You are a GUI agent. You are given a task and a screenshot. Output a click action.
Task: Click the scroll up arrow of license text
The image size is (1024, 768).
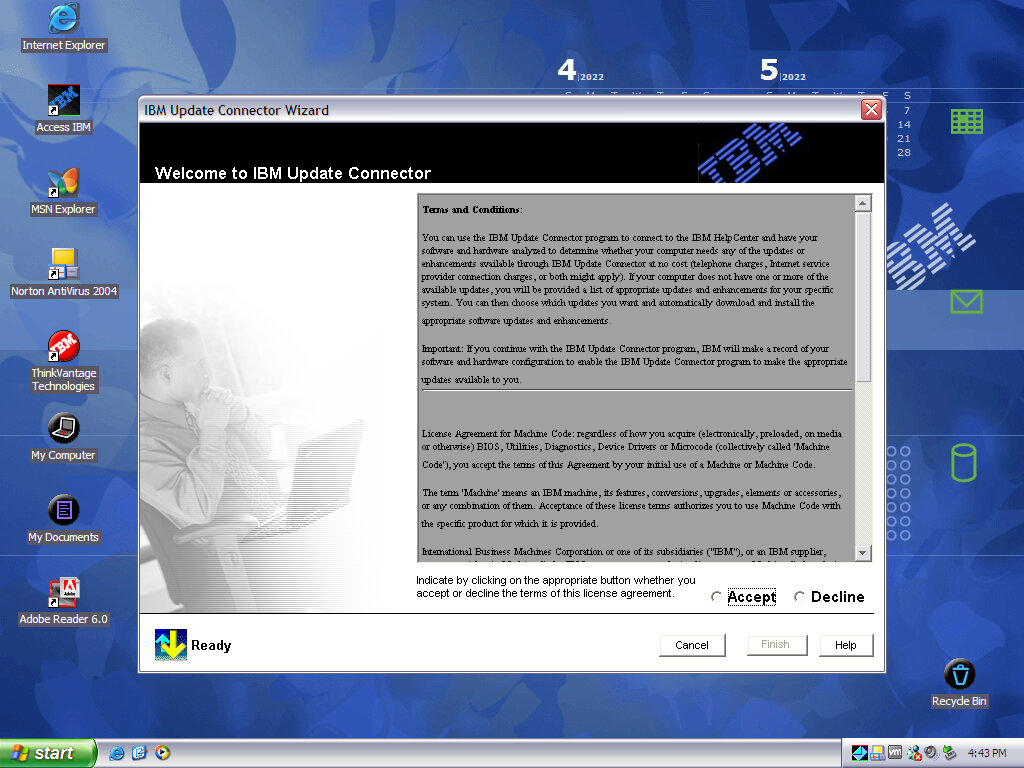[862, 203]
